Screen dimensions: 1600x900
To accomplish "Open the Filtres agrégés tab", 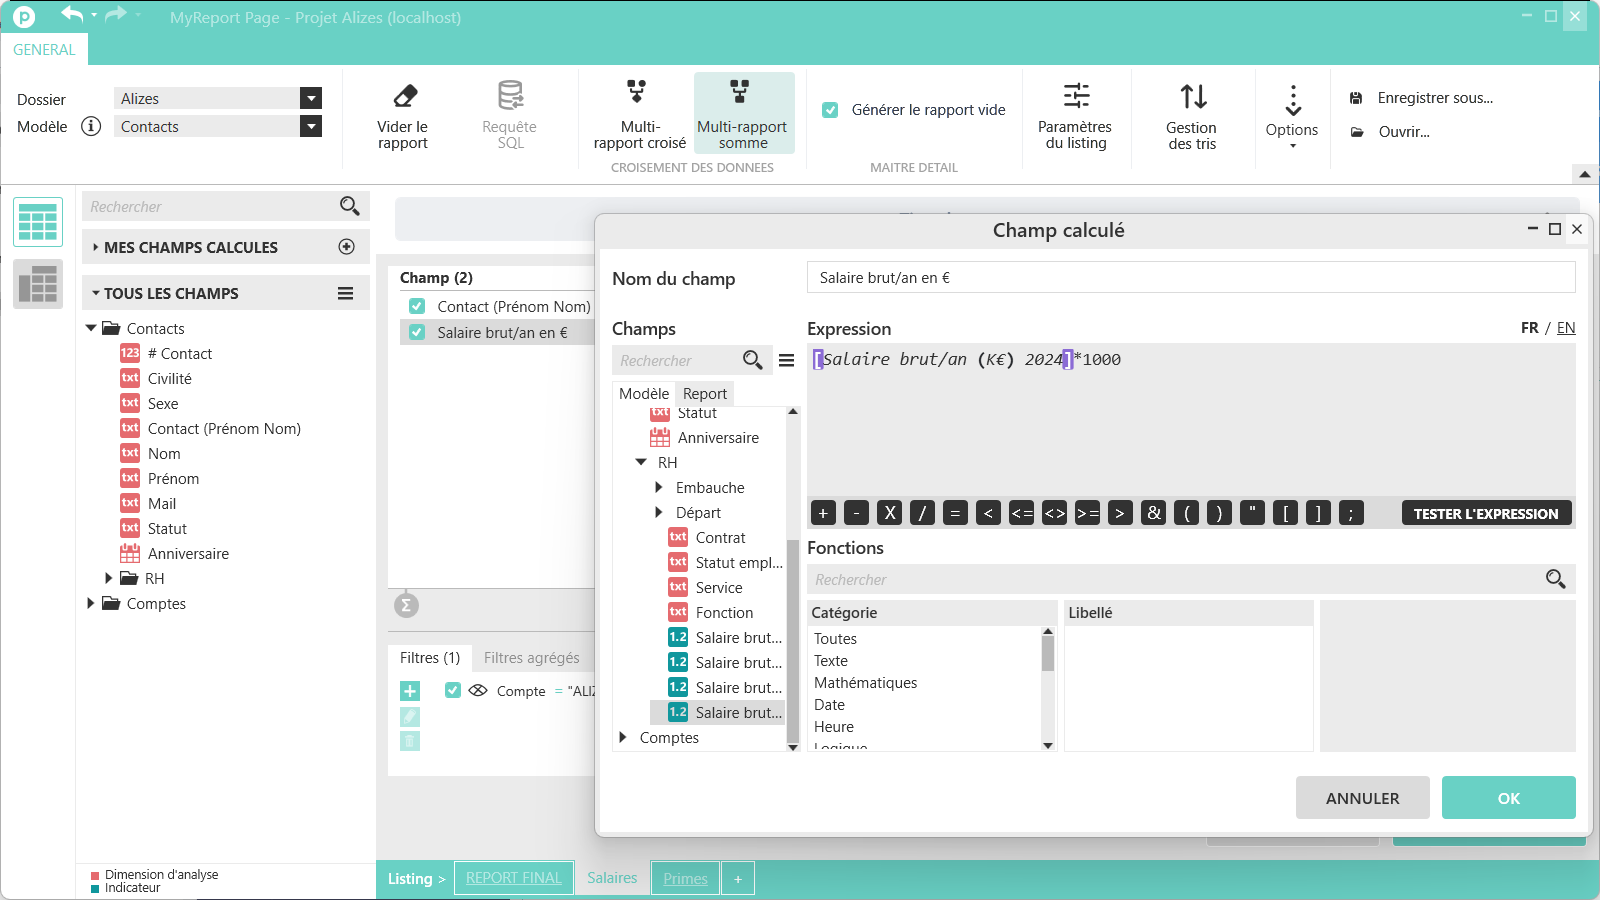I will [x=531, y=657].
